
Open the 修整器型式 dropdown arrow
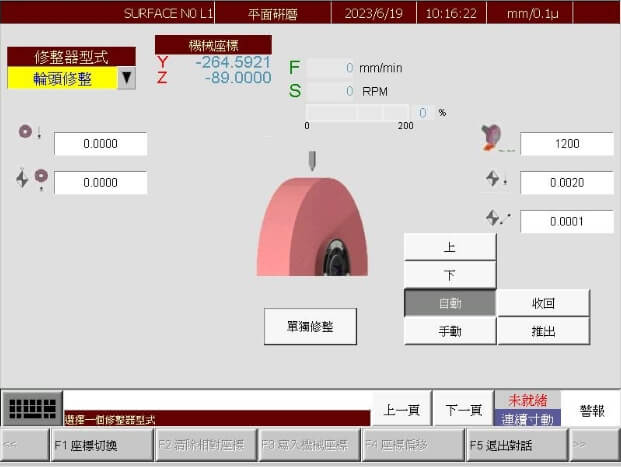[127, 78]
